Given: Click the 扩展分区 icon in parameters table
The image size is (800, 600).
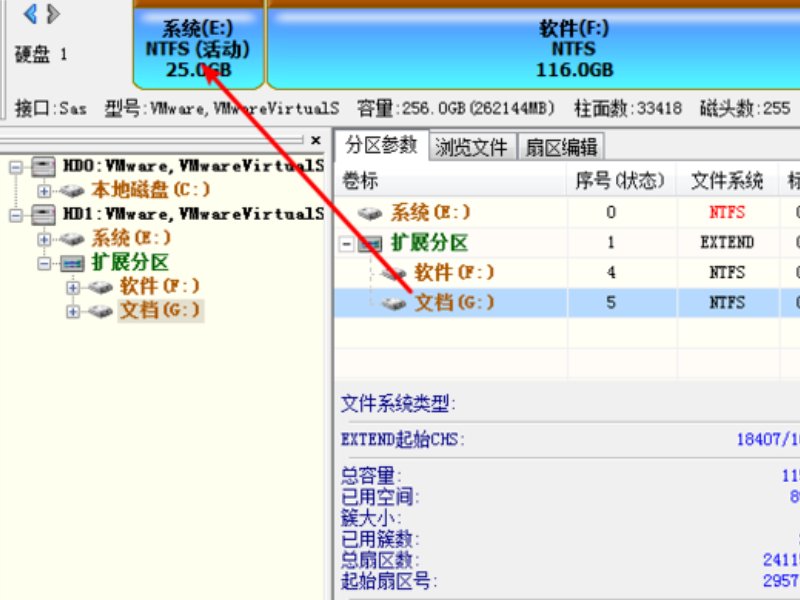Looking at the screenshot, I should coord(369,243).
